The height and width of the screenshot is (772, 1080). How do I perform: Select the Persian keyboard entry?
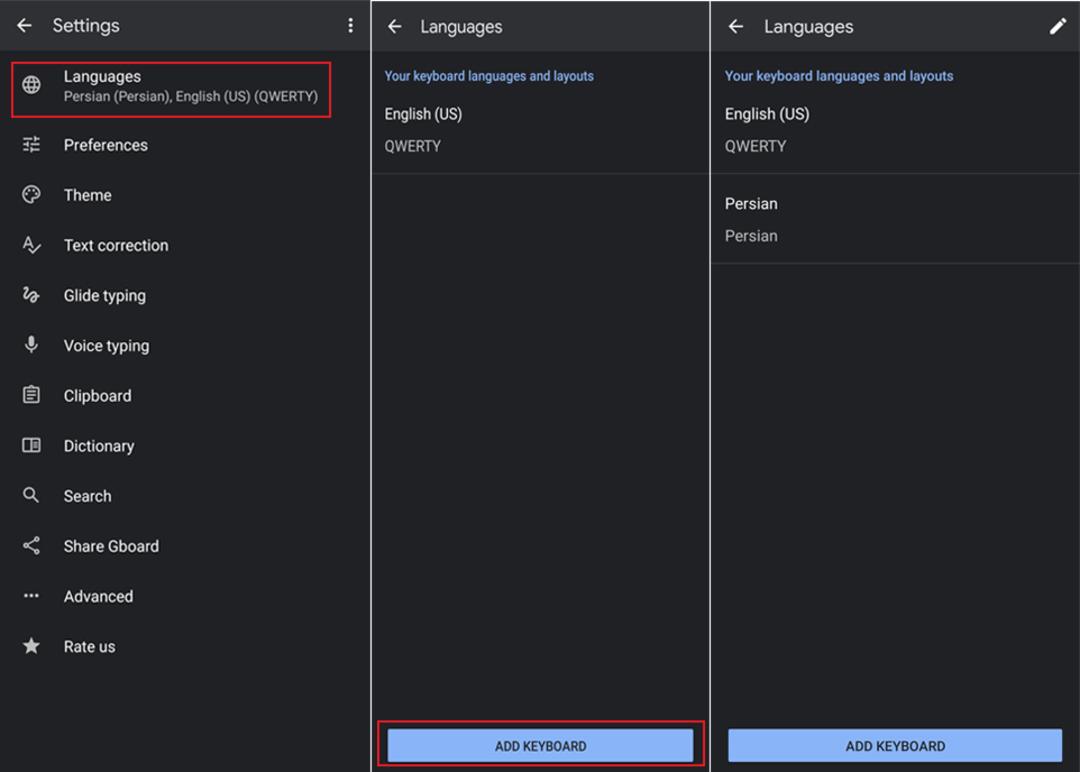coord(895,219)
